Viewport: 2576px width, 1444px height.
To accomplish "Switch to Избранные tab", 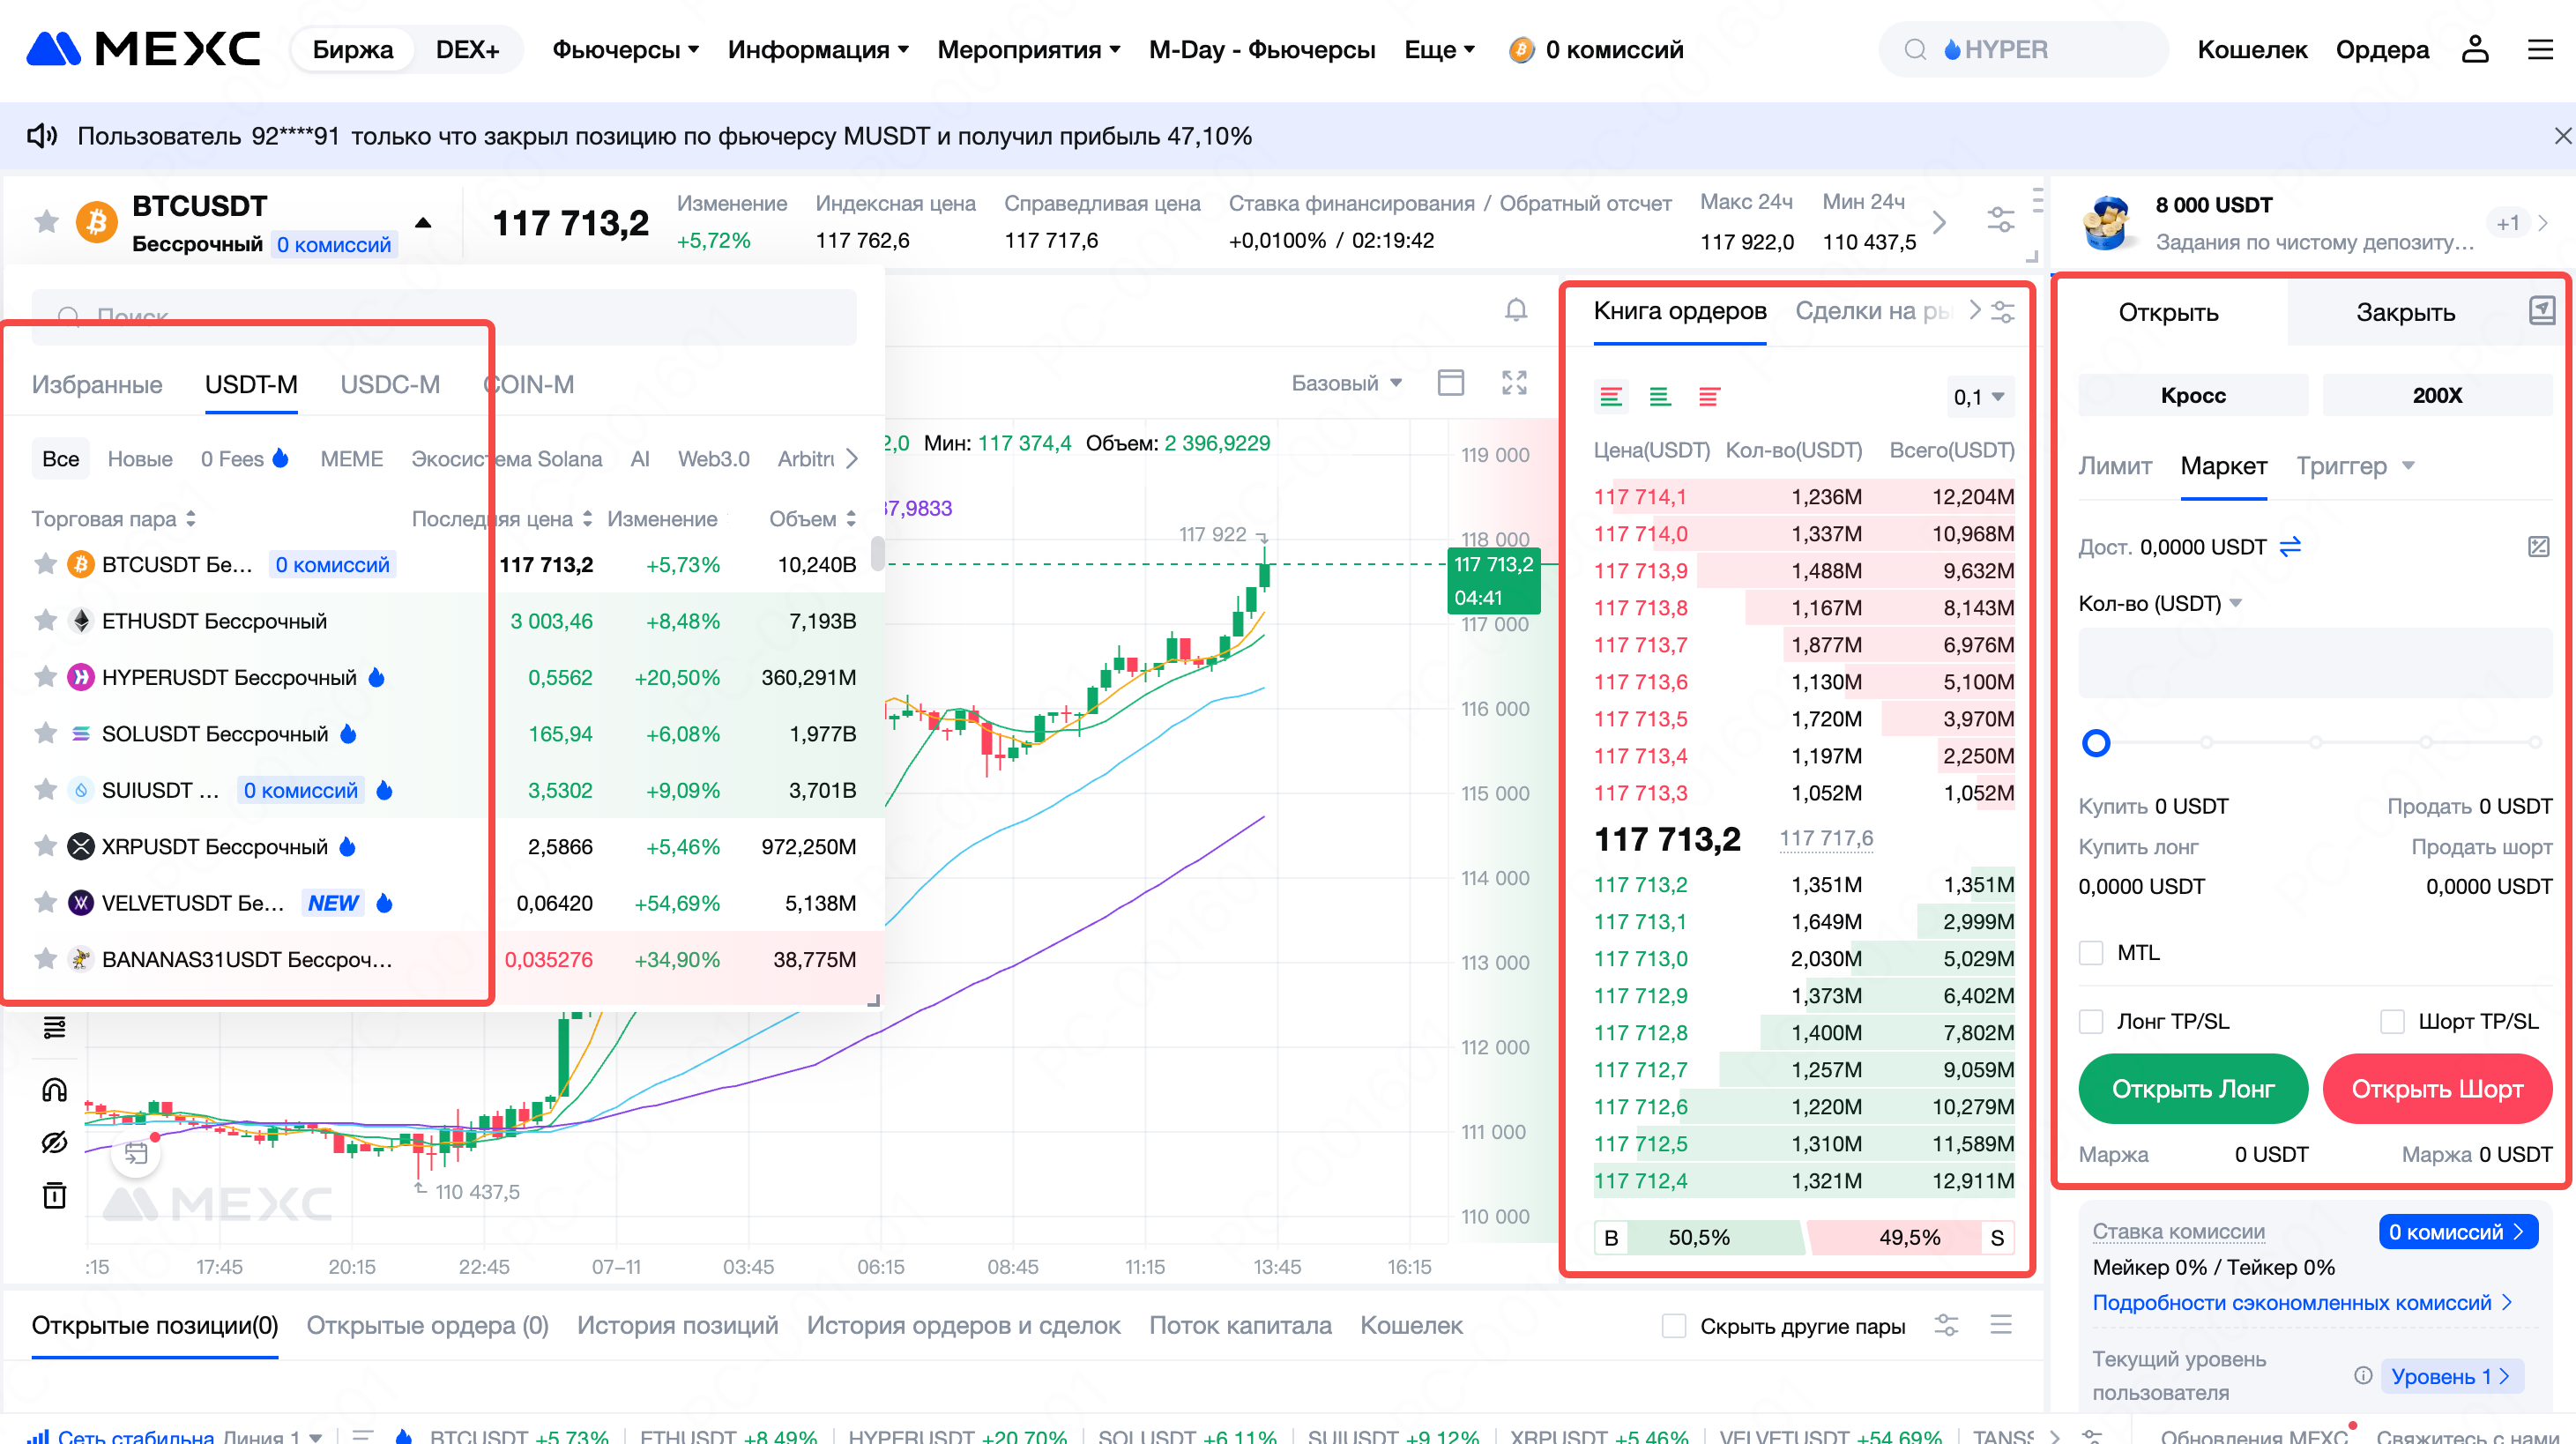I will coord(97,385).
